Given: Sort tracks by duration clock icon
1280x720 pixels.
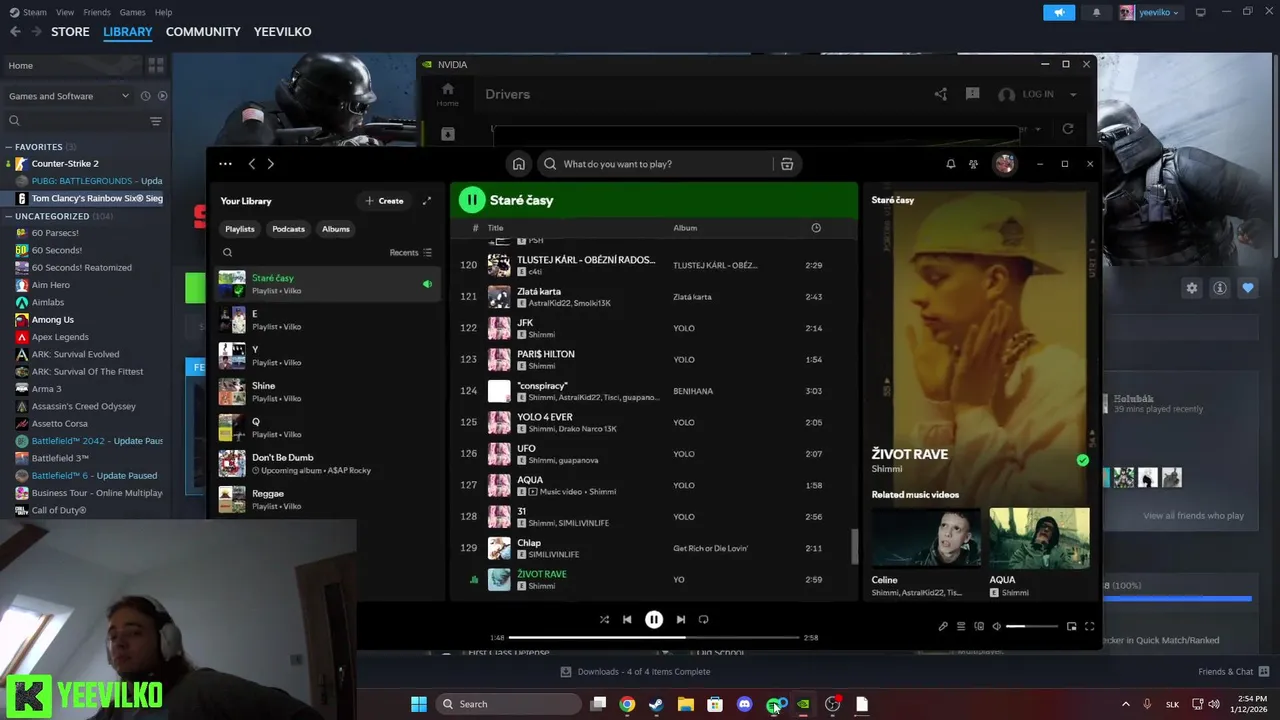Looking at the screenshot, I should (816, 228).
